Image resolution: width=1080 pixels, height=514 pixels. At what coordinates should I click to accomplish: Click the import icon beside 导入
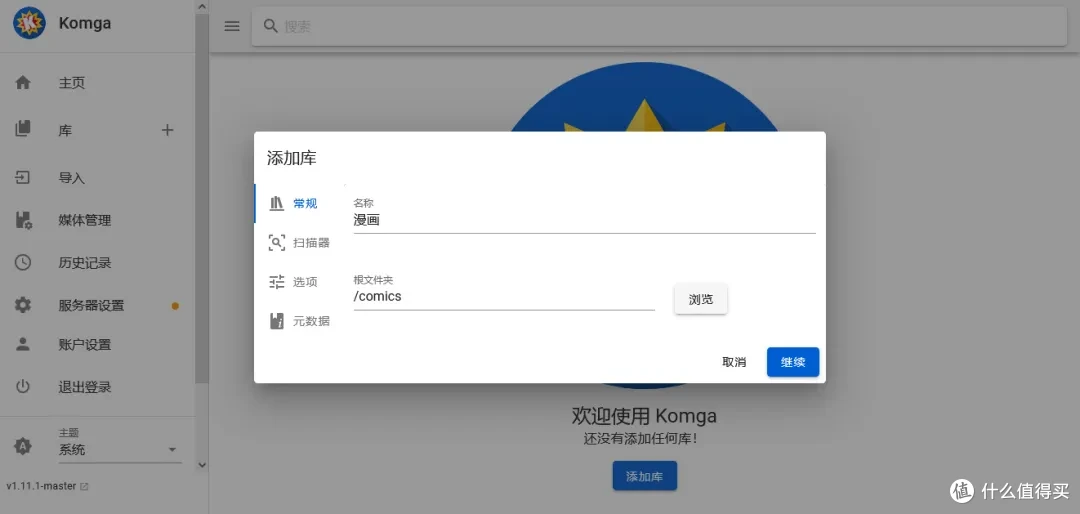(23, 178)
